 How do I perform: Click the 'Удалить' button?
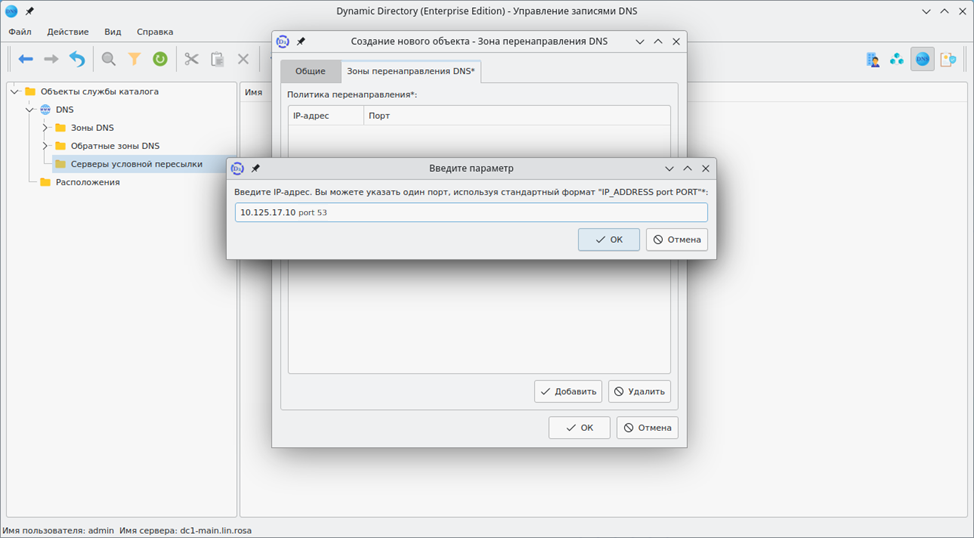point(639,391)
